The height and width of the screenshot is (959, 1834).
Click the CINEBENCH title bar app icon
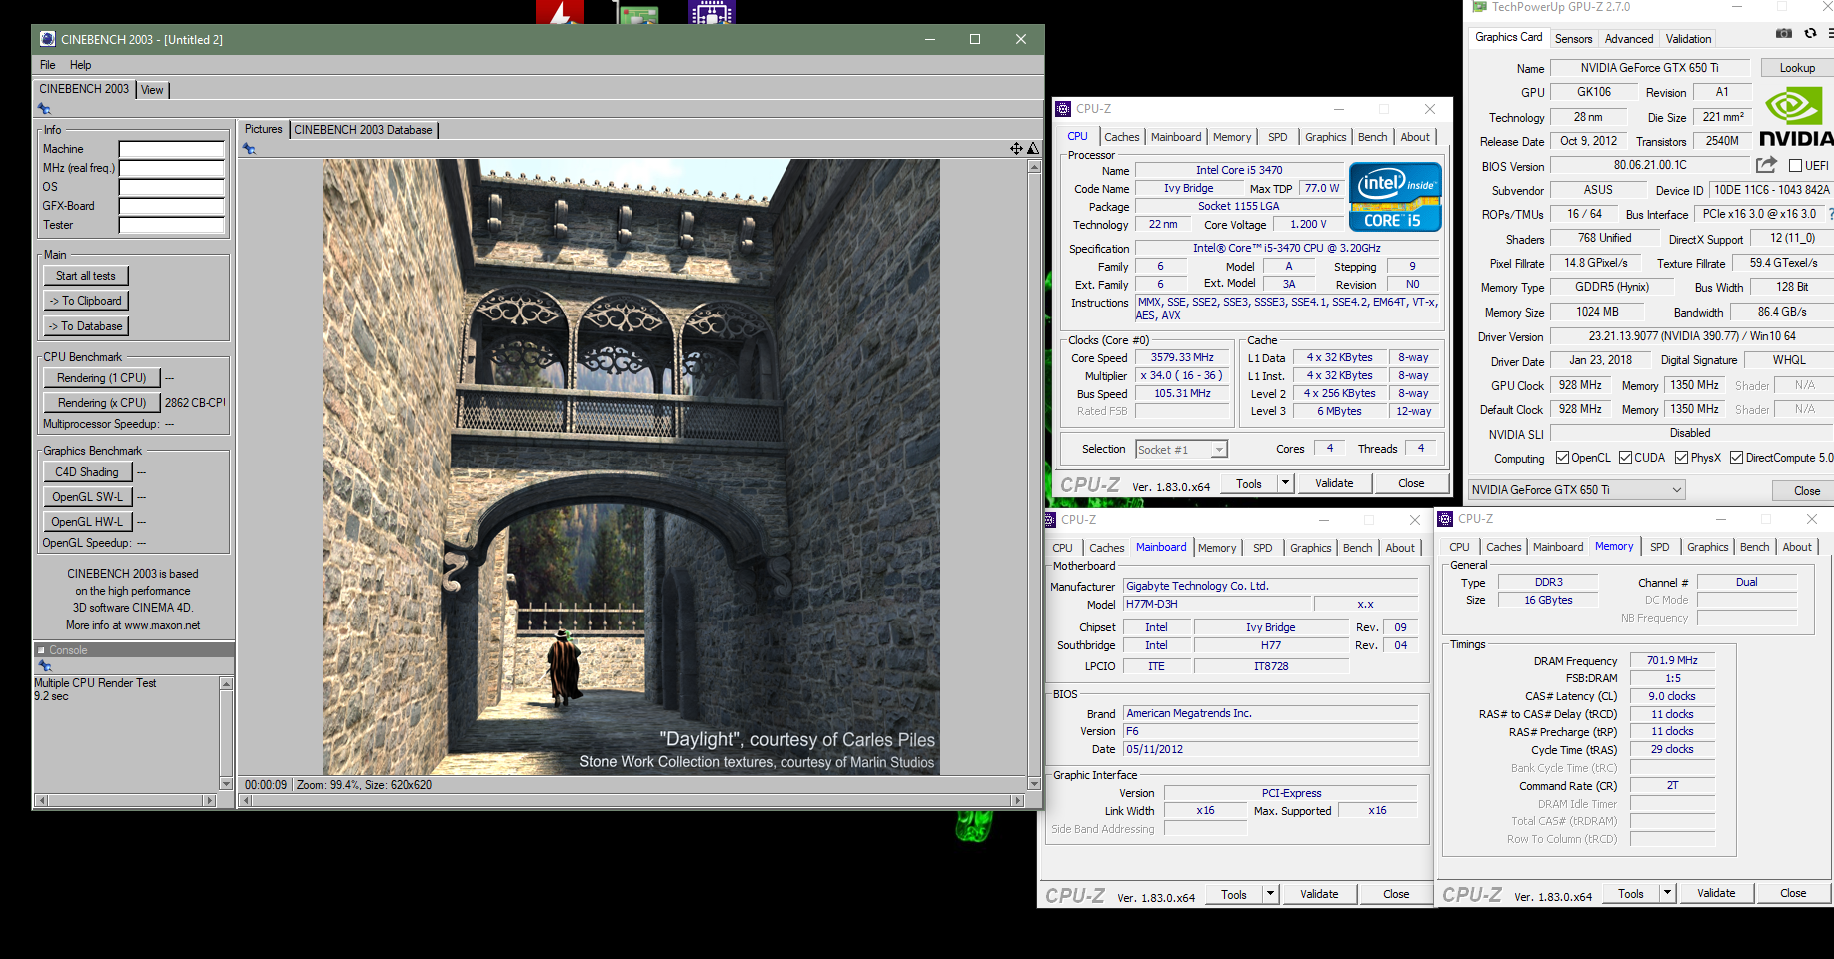[47, 39]
